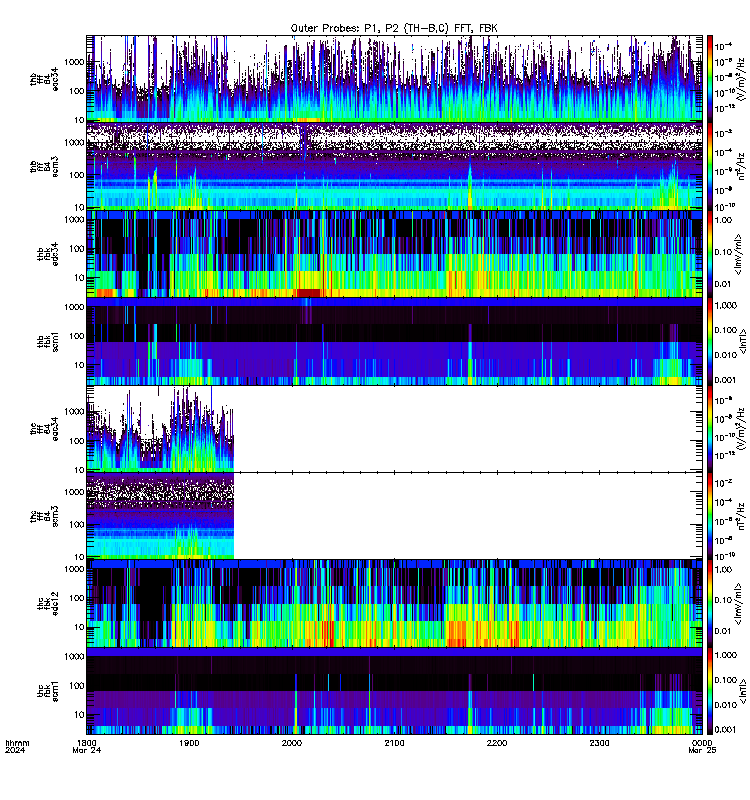Click the color bar of the thc fbk edc12 panel
Screen dimensions: 750x800
(710, 604)
